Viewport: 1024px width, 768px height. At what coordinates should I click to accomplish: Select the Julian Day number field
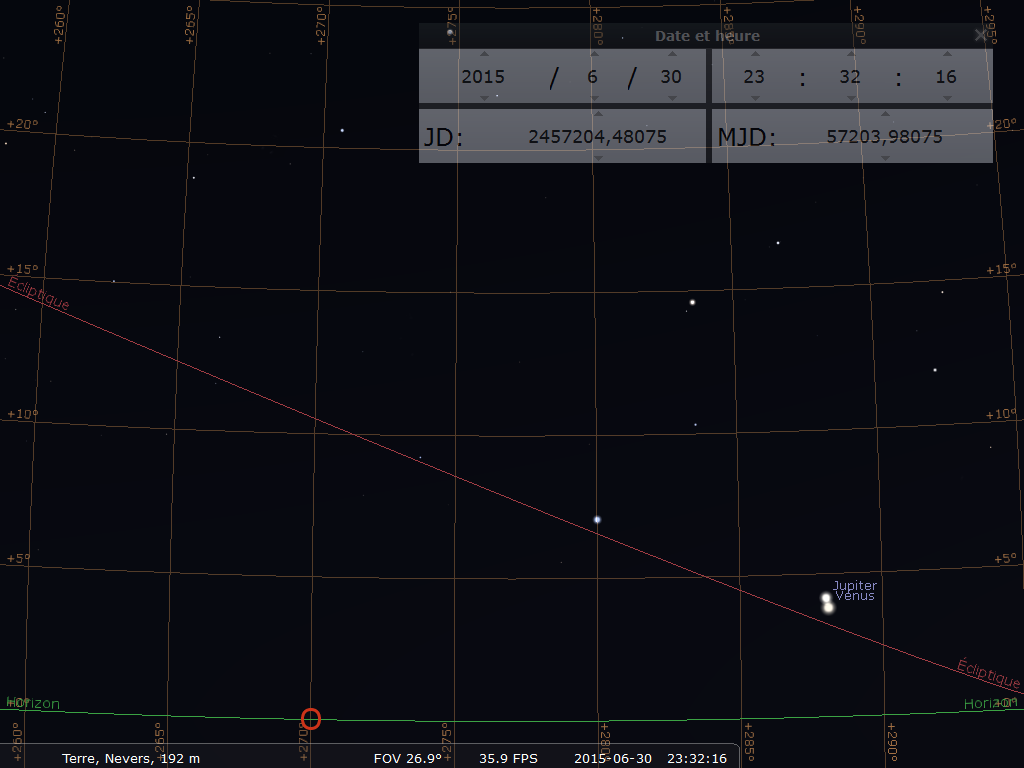597,137
